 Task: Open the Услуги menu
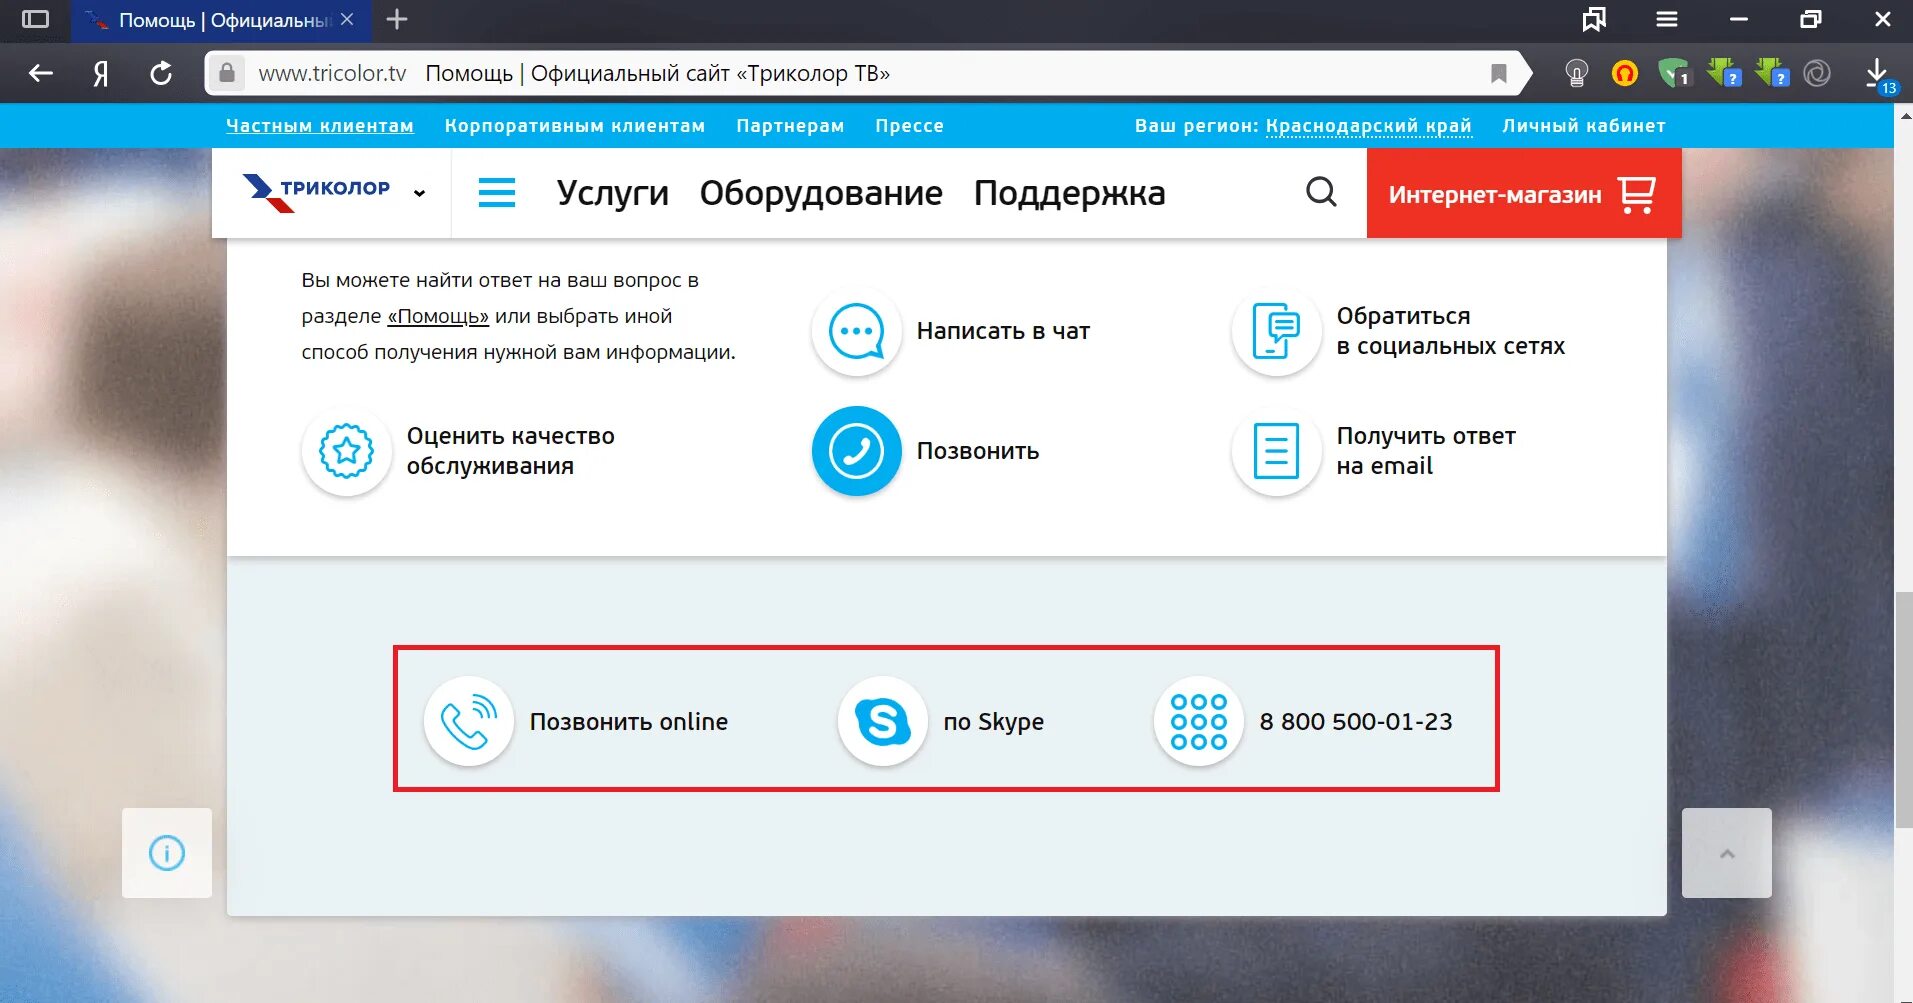613,193
